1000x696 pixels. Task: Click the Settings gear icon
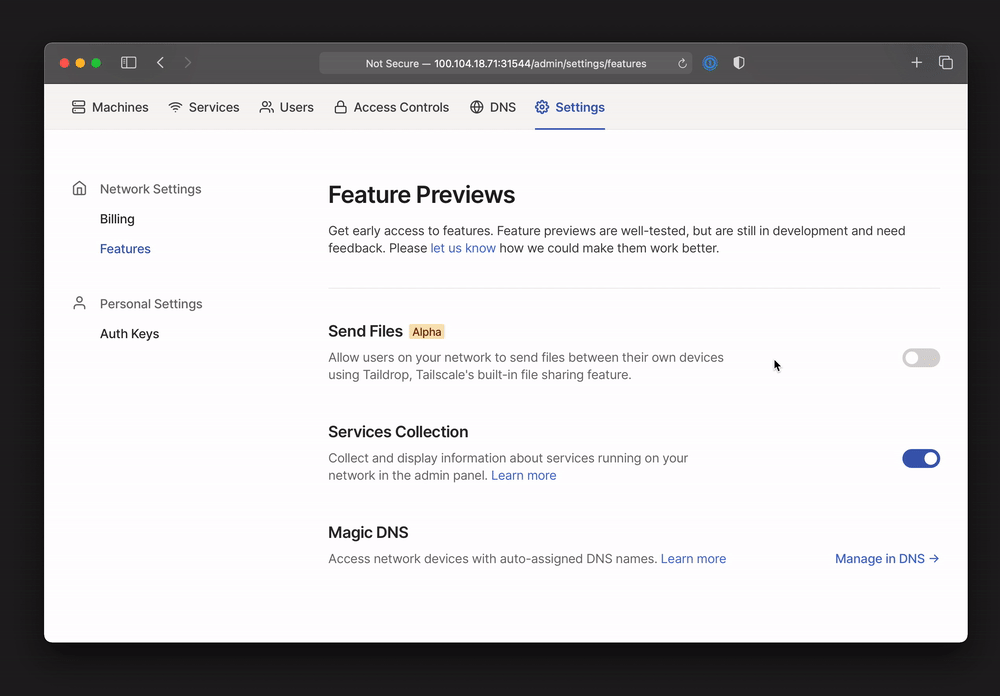coord(542,107)
